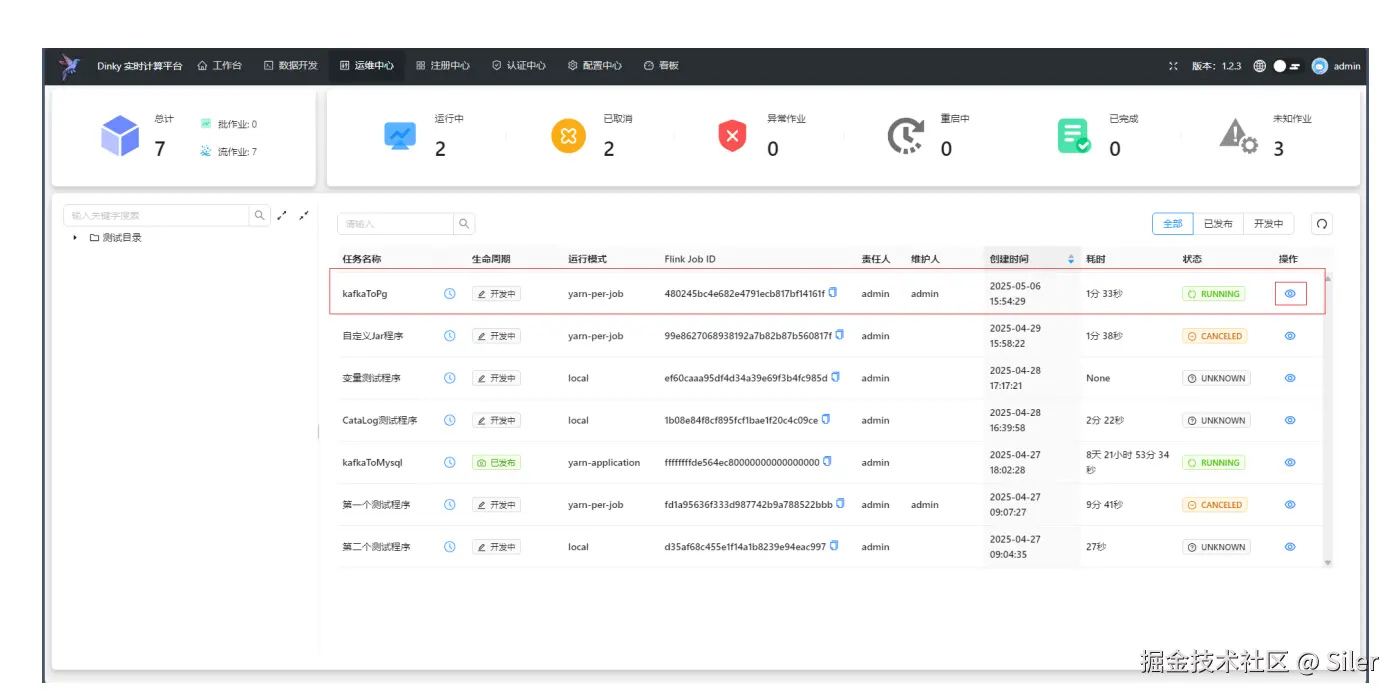Open 认证中心 menu item
The image size is (1399, 696).
[519, 66]
